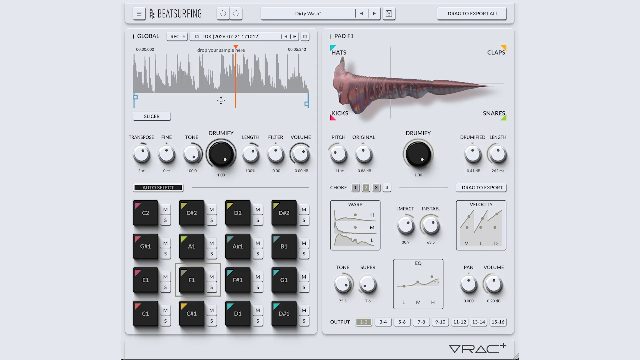Go to the previous sample in the Global panel
The width and height of the screenshot is (640, 360).
[x=286, y=36]
